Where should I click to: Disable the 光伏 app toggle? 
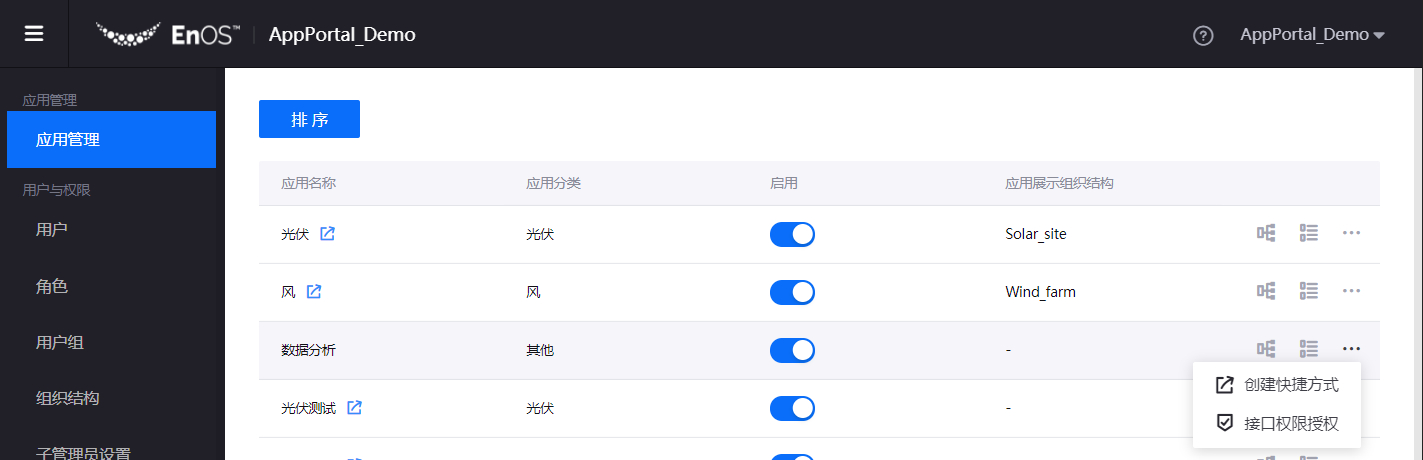point(792,234)
